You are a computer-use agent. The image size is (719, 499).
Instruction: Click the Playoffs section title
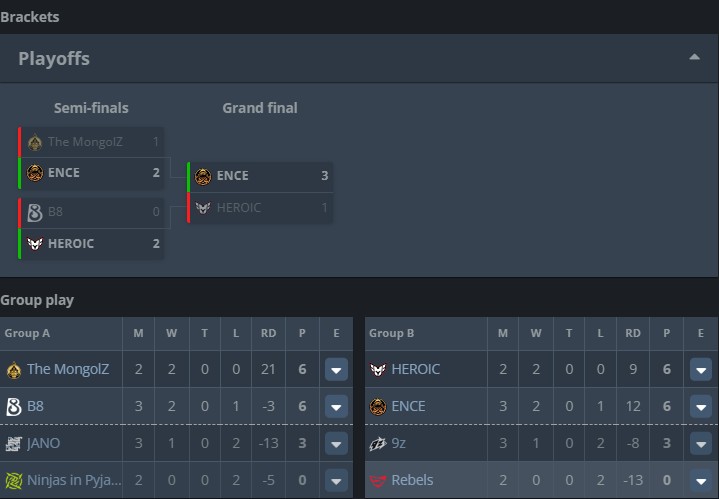click(x=54, y=59)
